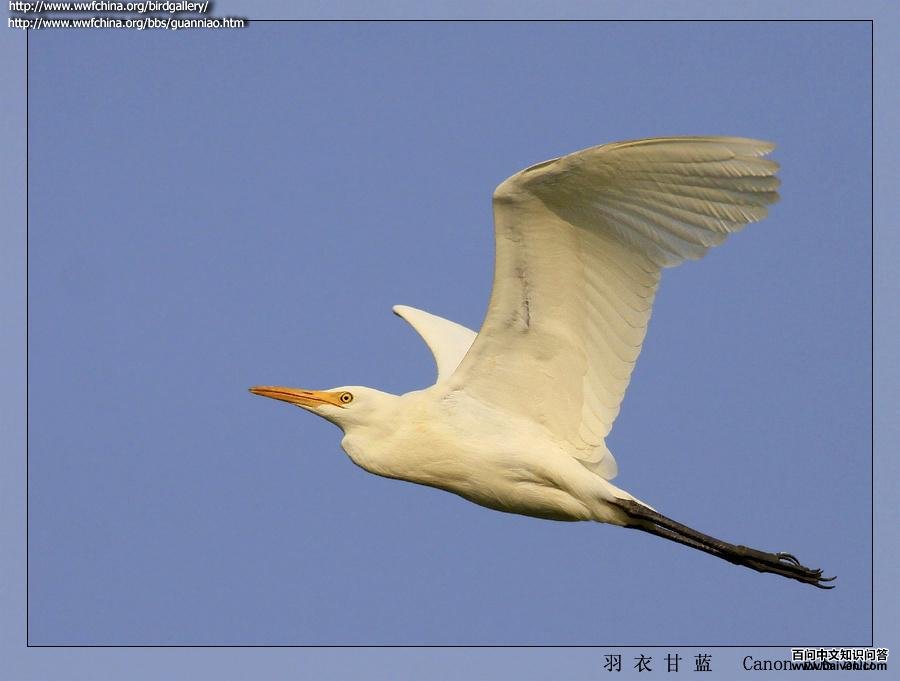Click the lower trailing edge of the wing near the legs
The width and height of the screenshot is (900, 681).
point(600,460)
